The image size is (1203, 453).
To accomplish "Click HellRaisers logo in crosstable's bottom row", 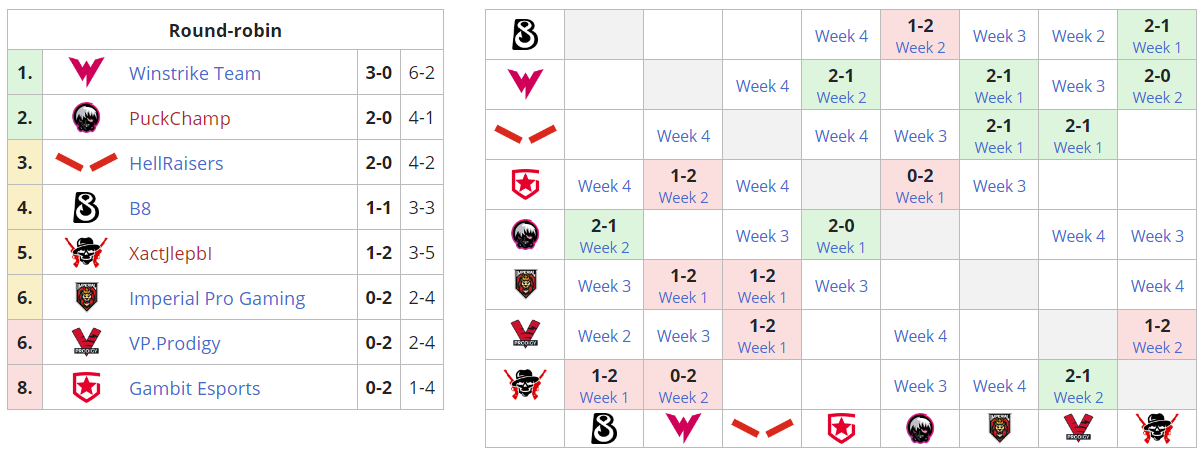I will pos(762,429).
